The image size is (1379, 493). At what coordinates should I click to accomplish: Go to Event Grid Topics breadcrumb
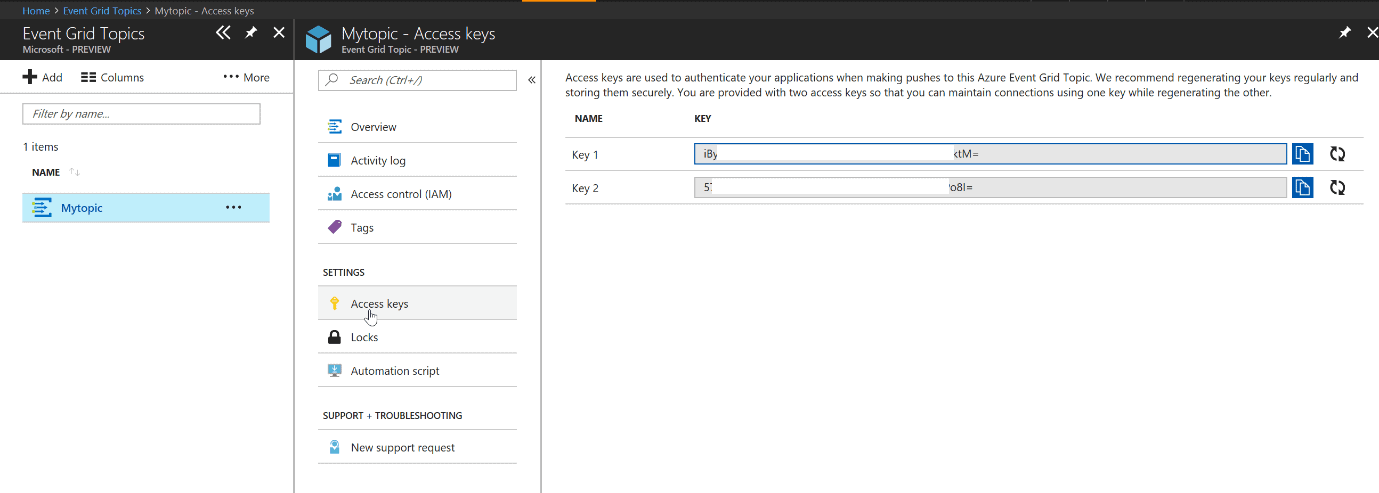(102, 11)
